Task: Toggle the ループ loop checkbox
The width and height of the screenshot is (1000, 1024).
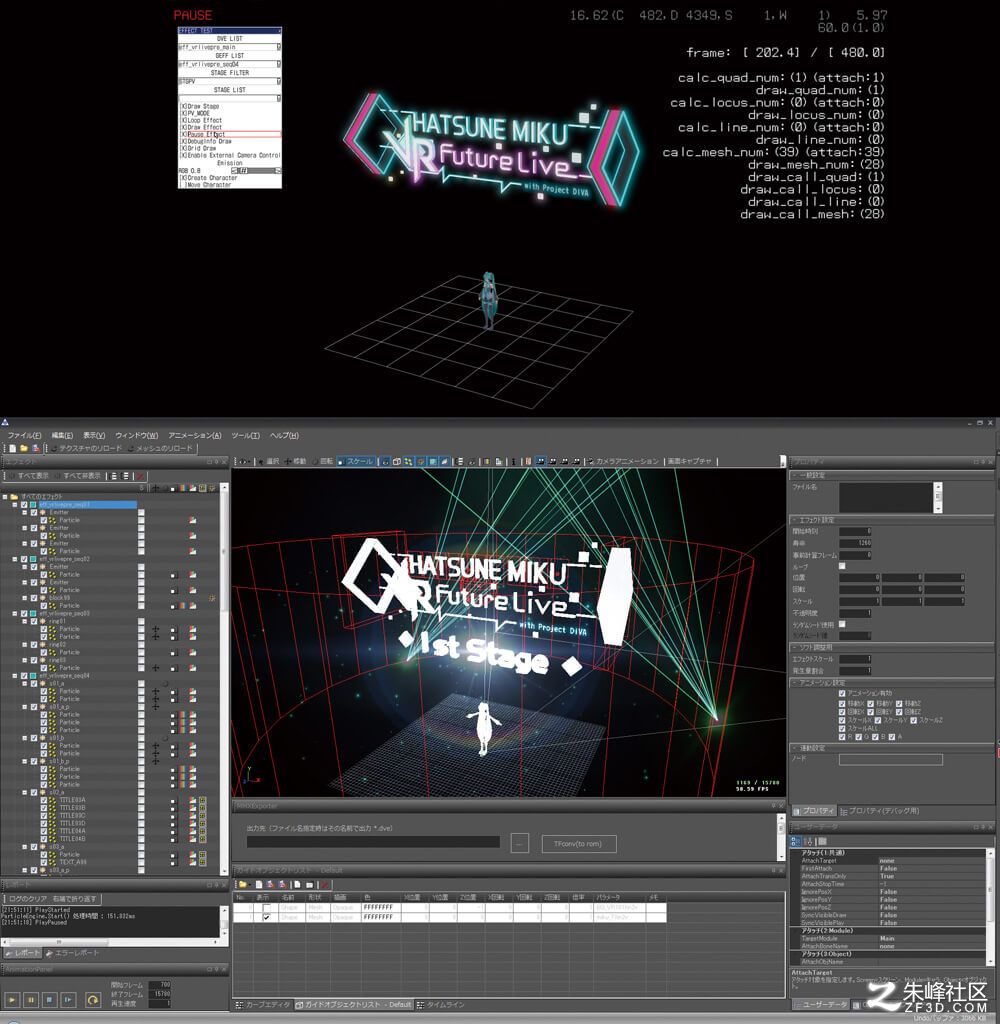Action: [x=843, y=566]
